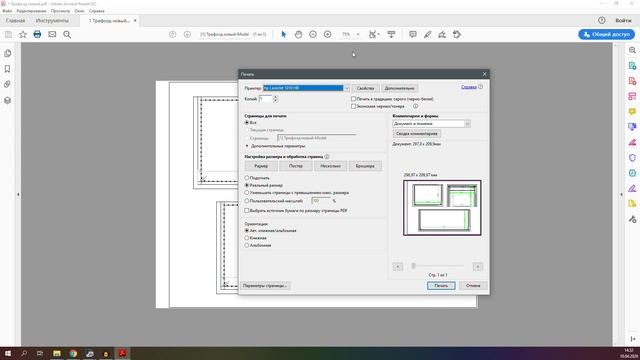Screen dimensions: 640x360
Task: Open the 'Просмотр' menu
Action: point(60,11)
